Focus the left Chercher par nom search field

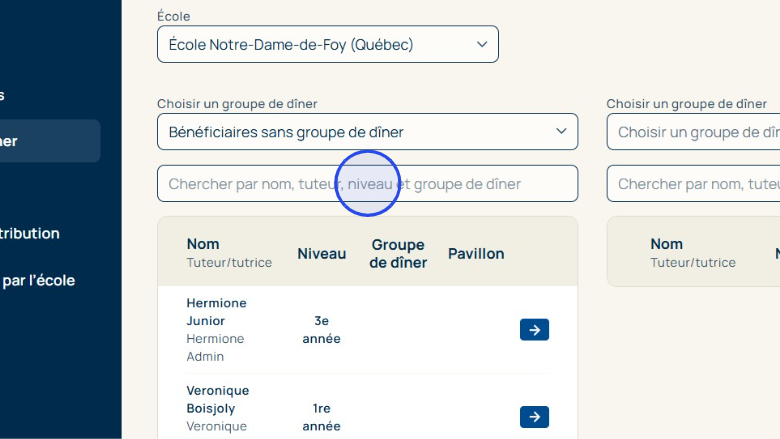tap(367, 184)
